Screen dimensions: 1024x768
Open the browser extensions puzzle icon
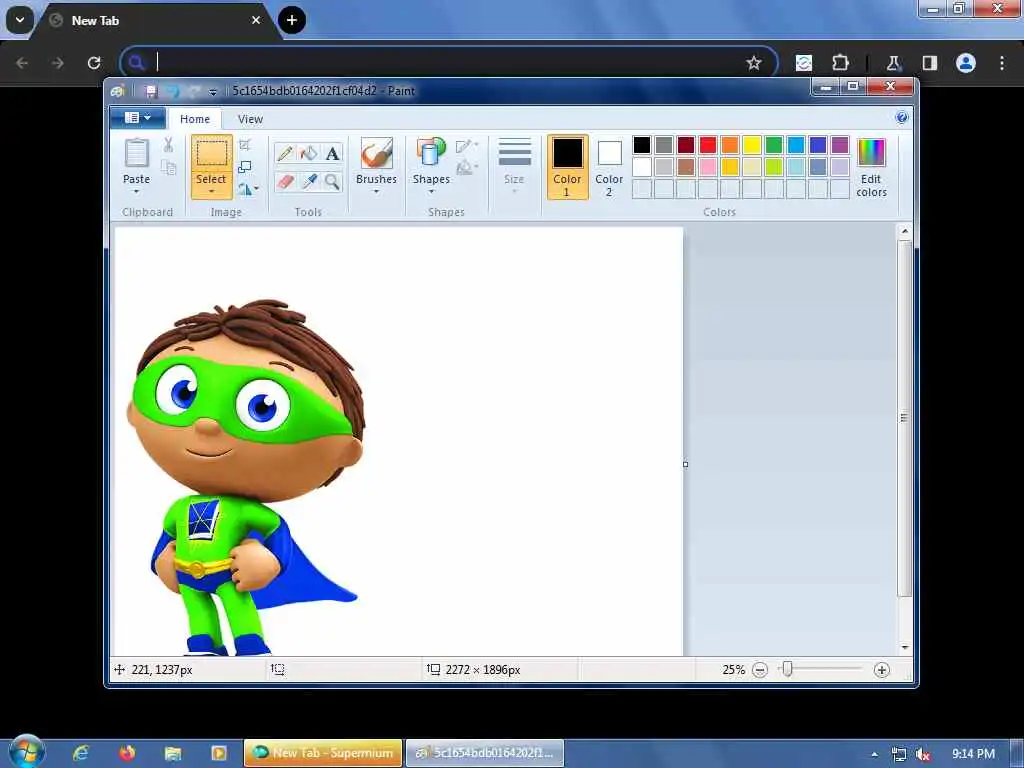840,63
